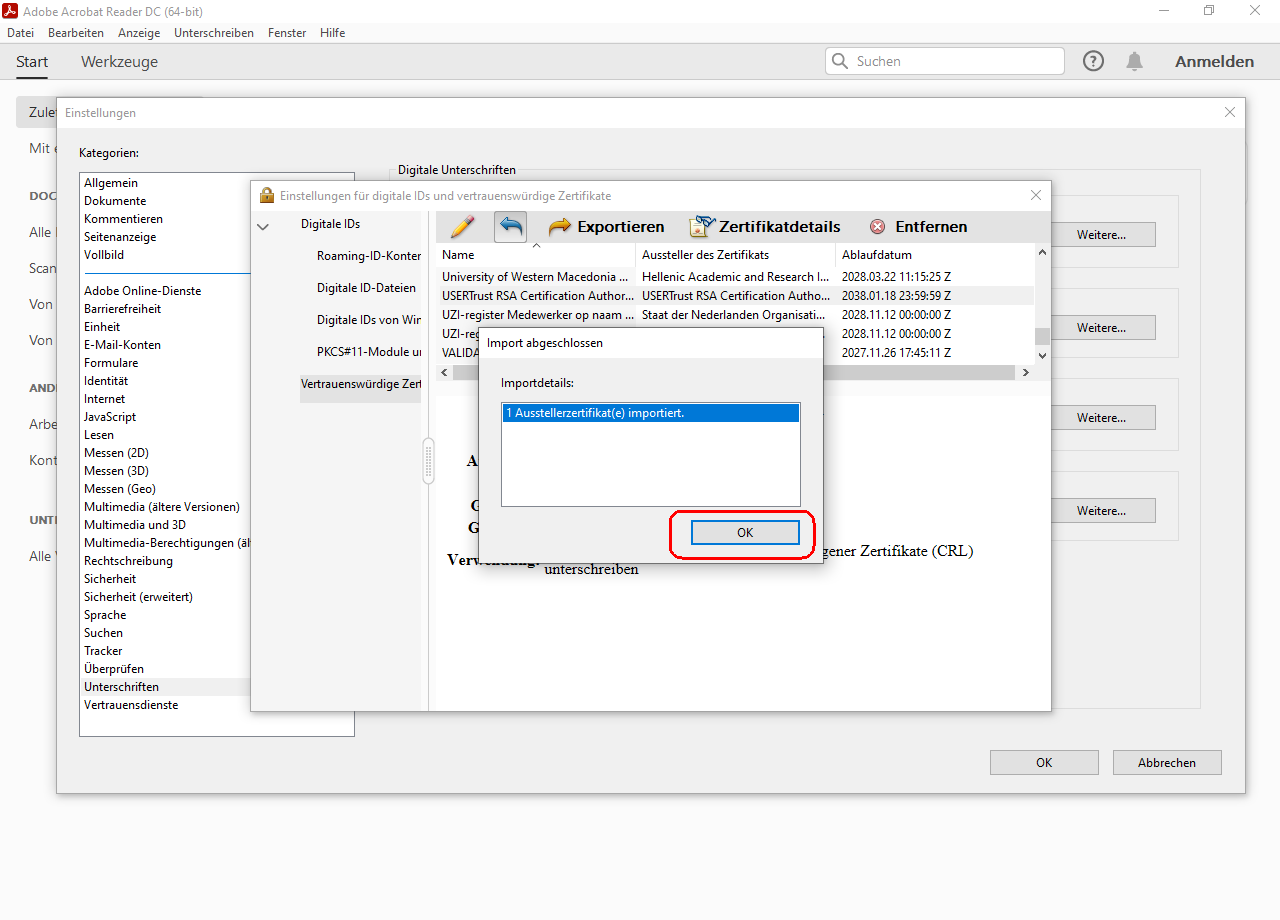Collapse the Digitale IDs tree chevron

[x=263, y=227]
